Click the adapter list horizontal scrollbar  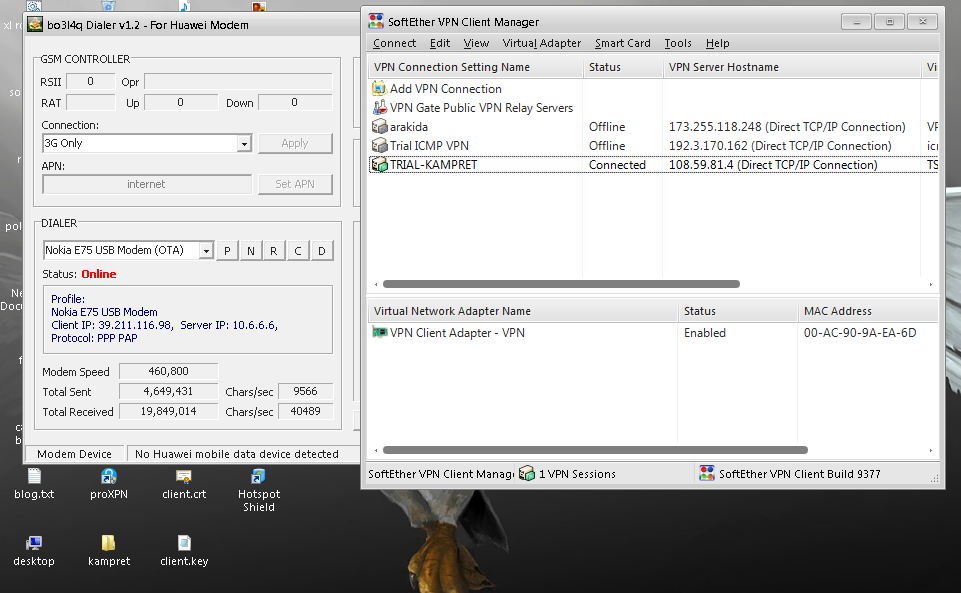tap(595, 450)
